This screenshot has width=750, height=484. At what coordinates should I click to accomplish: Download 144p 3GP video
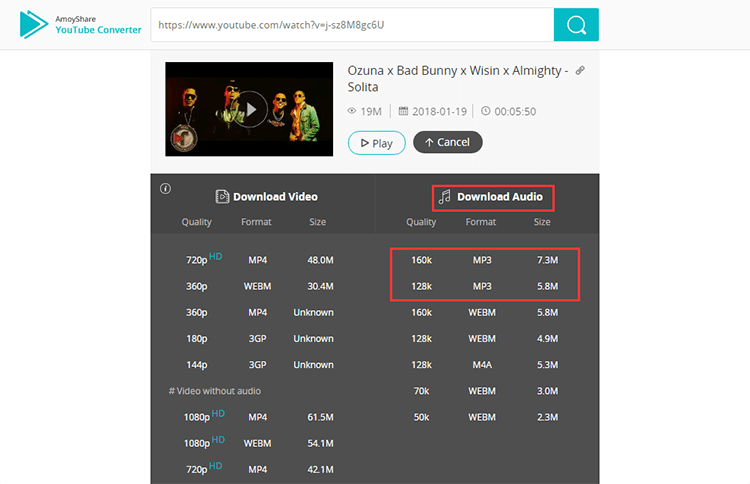[260, 364]
